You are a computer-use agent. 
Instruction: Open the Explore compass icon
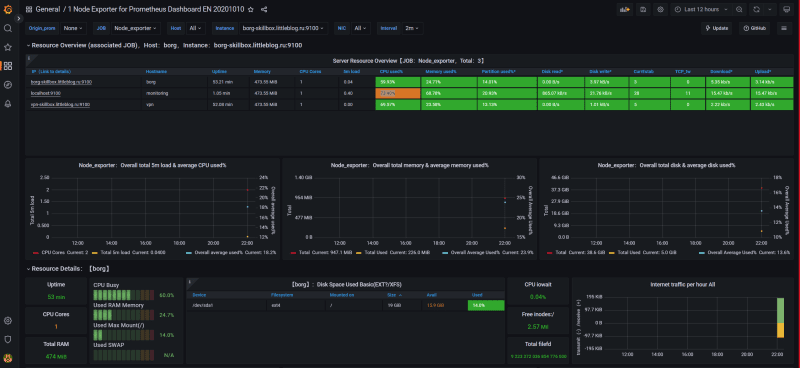click(8, 85)
